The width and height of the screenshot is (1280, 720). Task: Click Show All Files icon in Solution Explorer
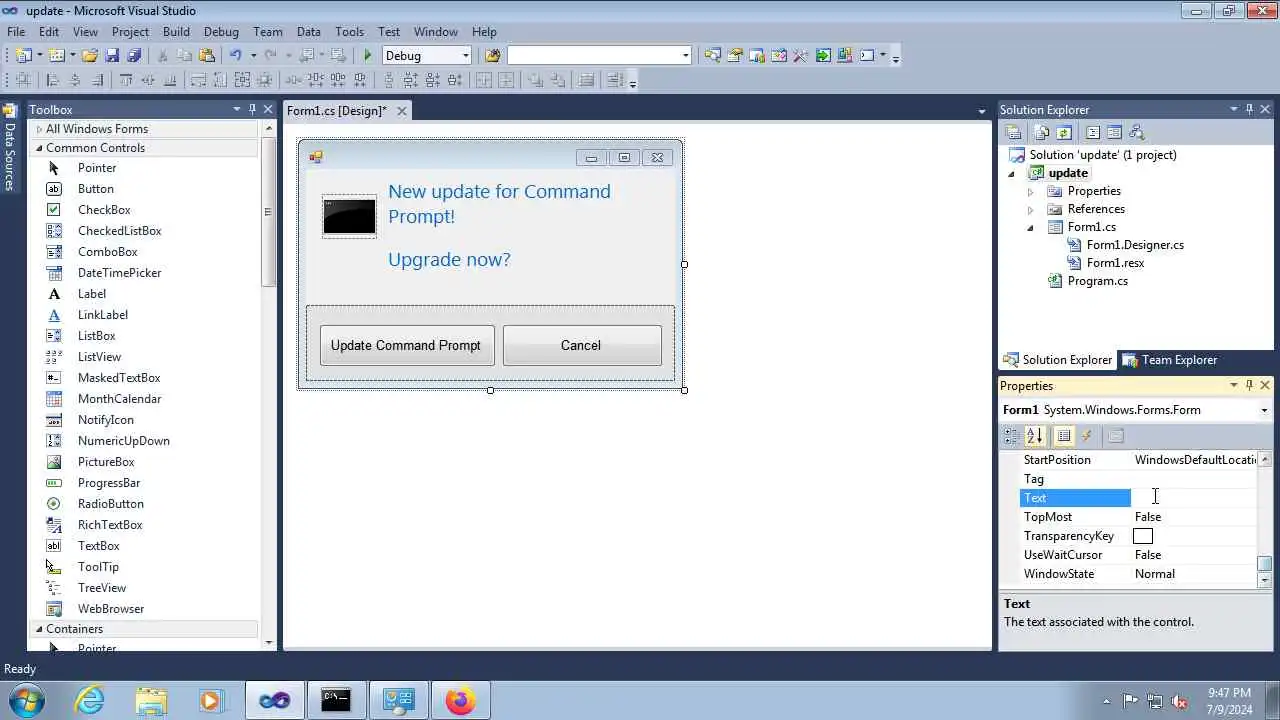(x=1042, y=132)
